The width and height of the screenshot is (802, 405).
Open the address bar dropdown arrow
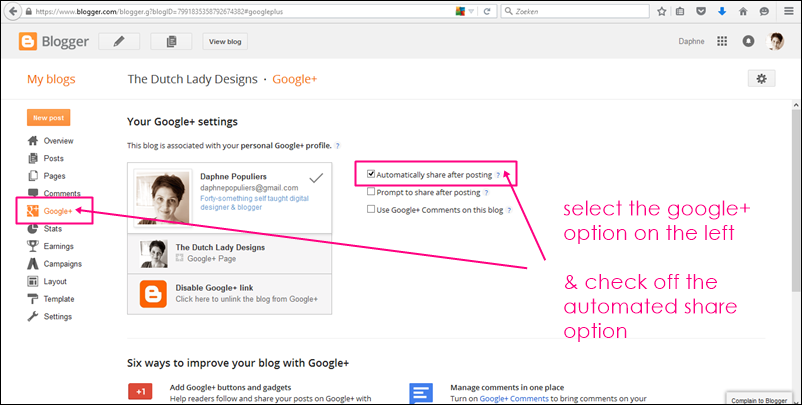(472, 11)
